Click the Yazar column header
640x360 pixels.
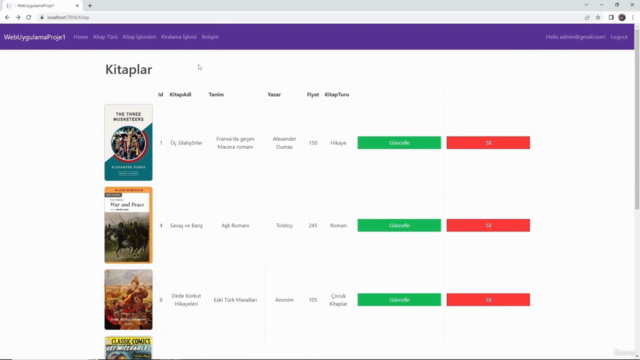coord(274,94)
